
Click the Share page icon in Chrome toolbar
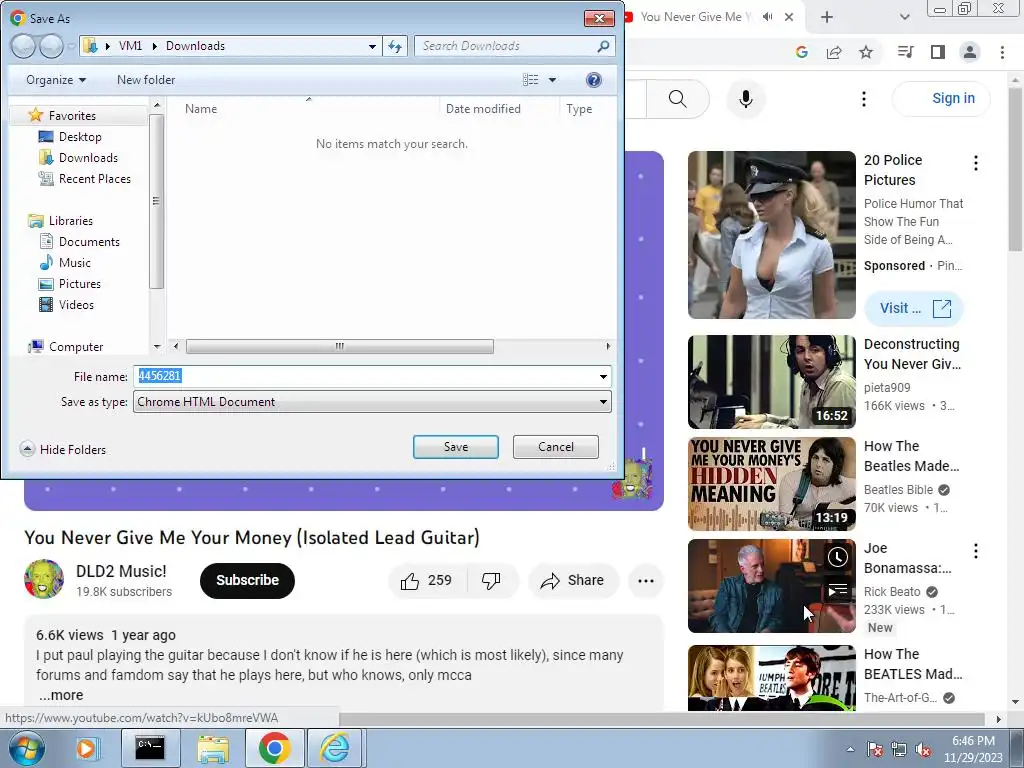coord(834,52)
